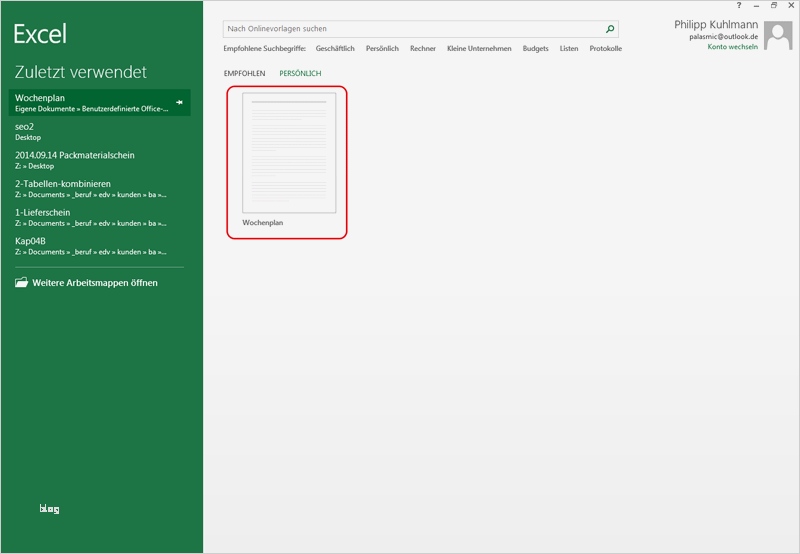
Task: Switch to the PERSÖNLICH tab
Action: [x=300, y=73]
